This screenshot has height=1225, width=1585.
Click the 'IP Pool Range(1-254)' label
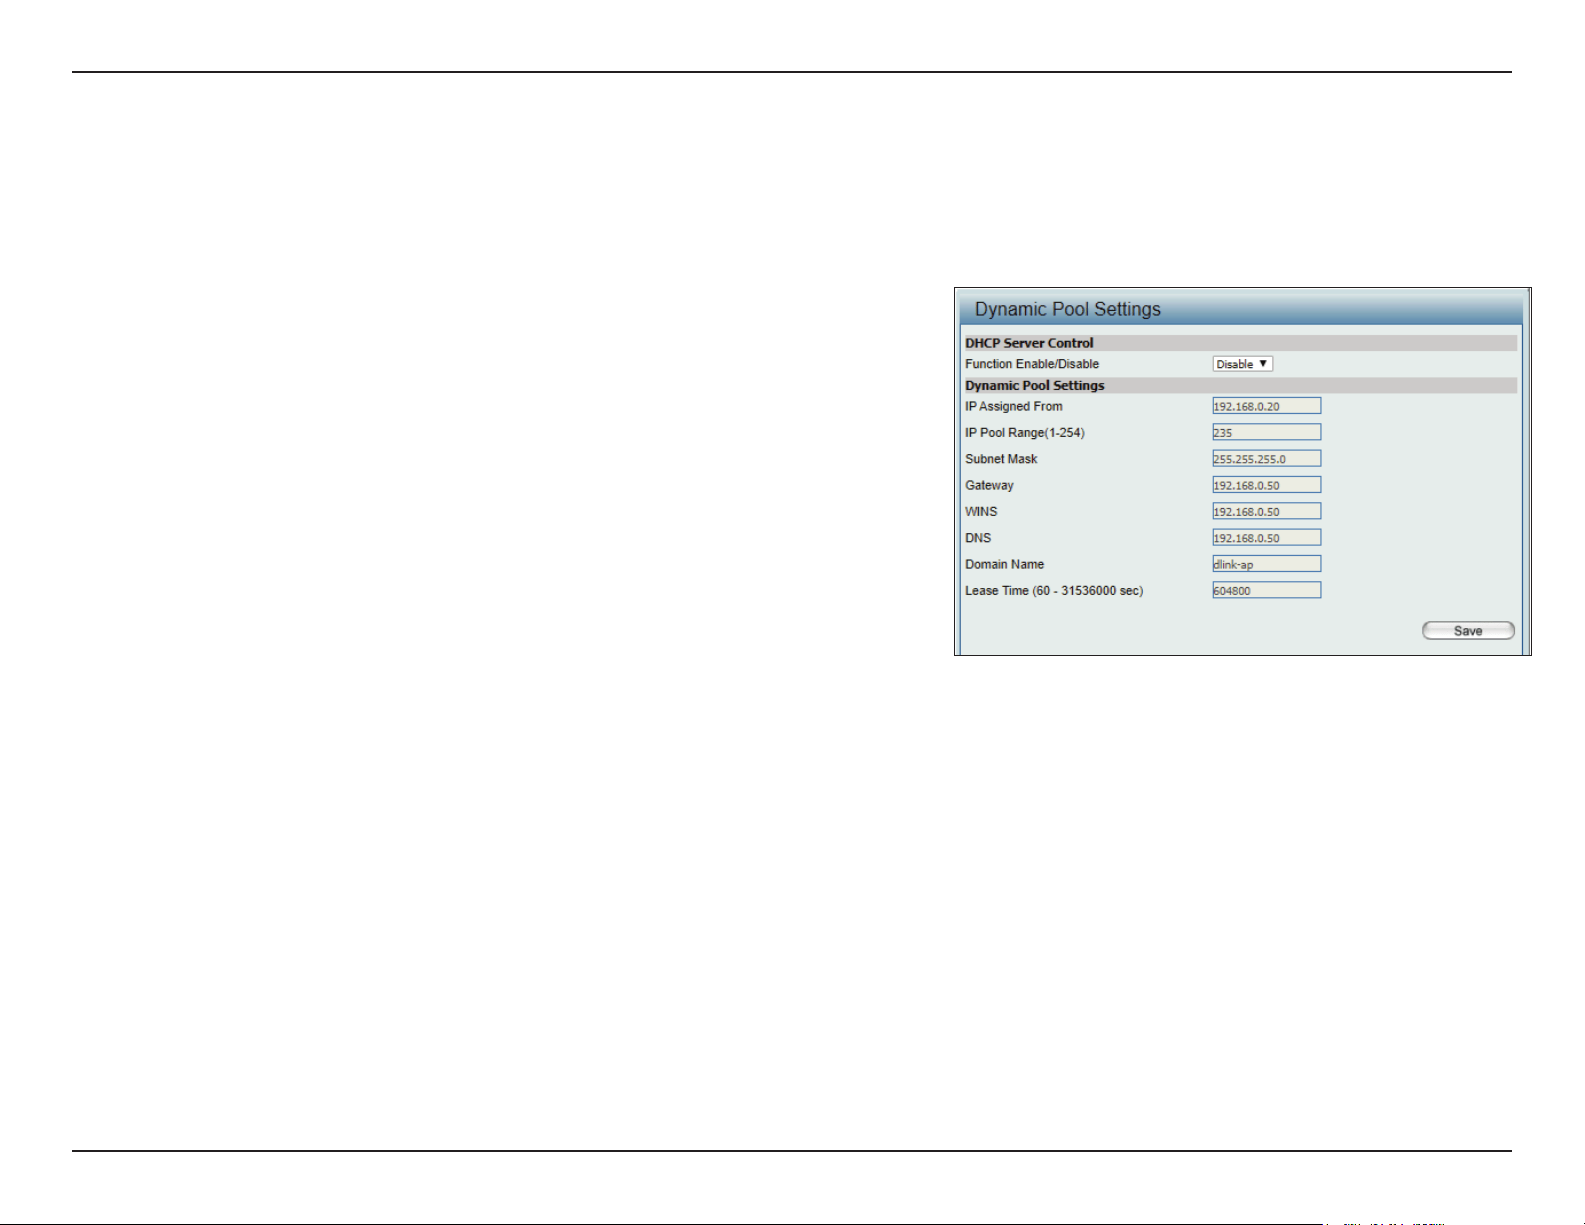[1024, 433]
